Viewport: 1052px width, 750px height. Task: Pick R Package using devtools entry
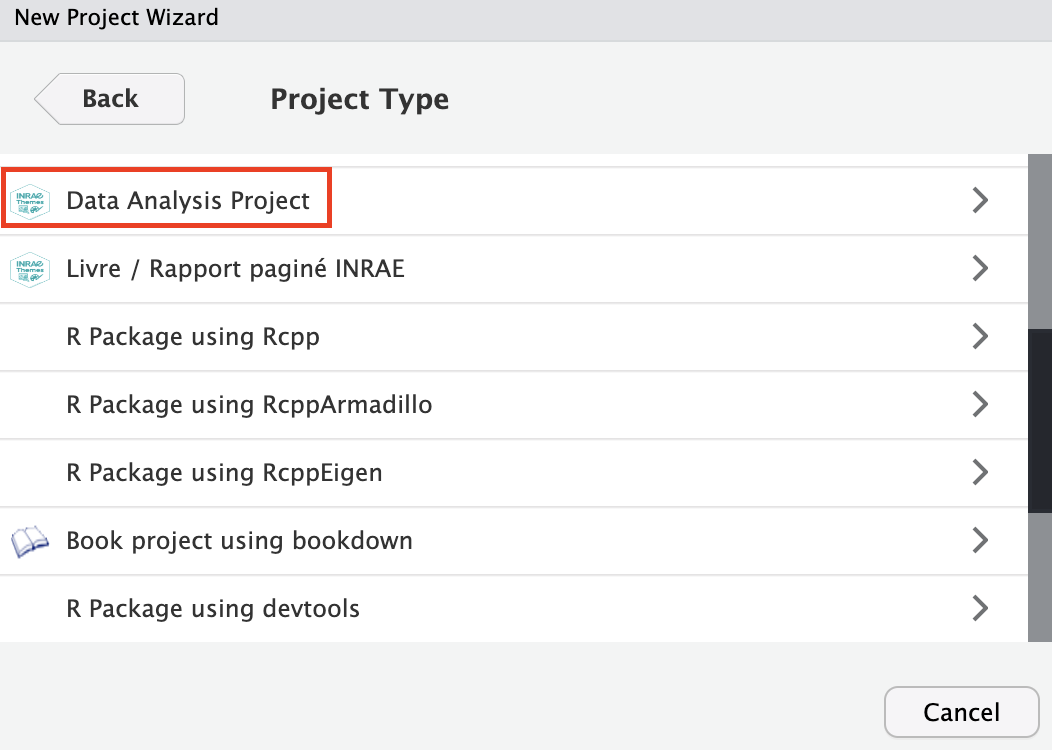[x=213, y=608]
